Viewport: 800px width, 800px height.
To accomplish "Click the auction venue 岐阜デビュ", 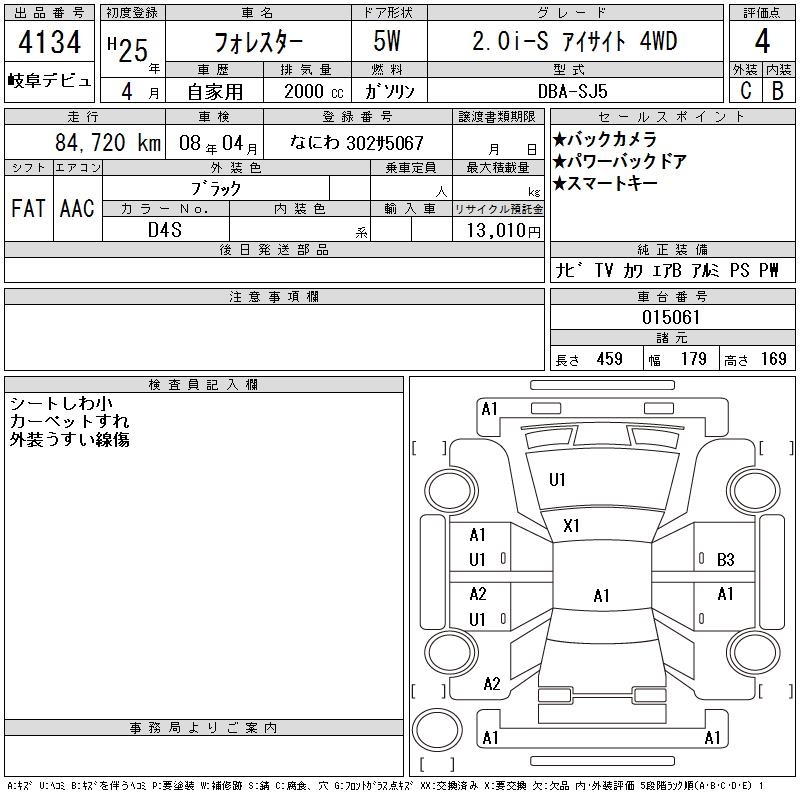I will (49, 81).
